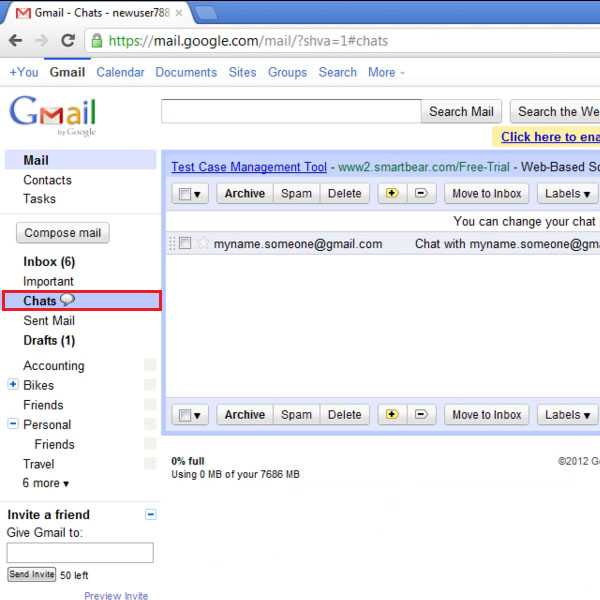The image size is (600, 600).
Task: Go to Inbox (6)
Action: point(49,261)
